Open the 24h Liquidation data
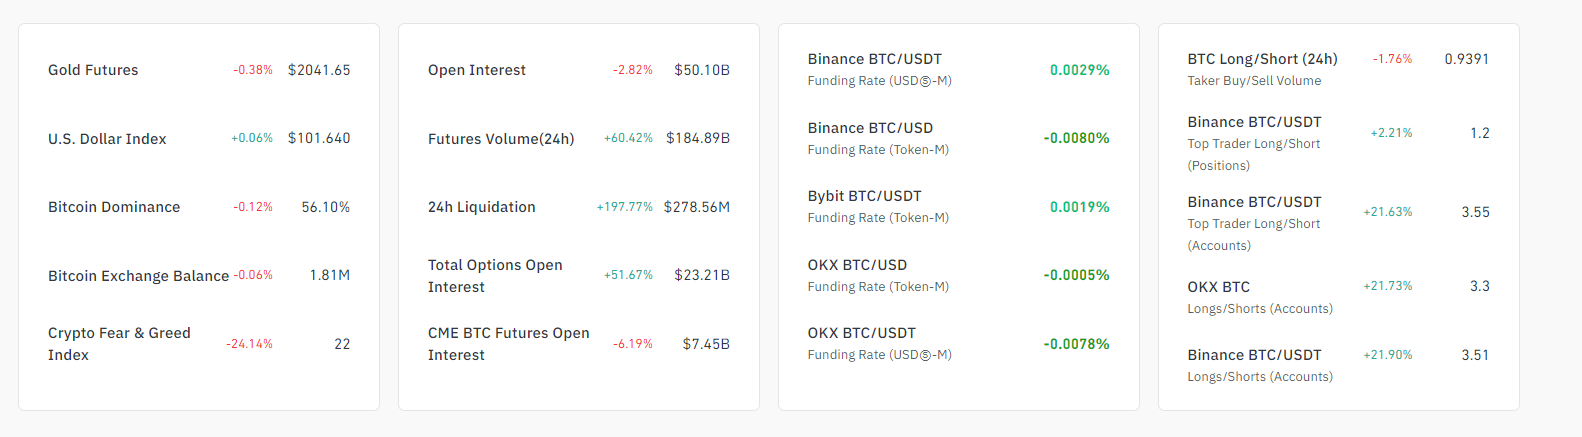 pyautogui.click(x=481, y=207)
